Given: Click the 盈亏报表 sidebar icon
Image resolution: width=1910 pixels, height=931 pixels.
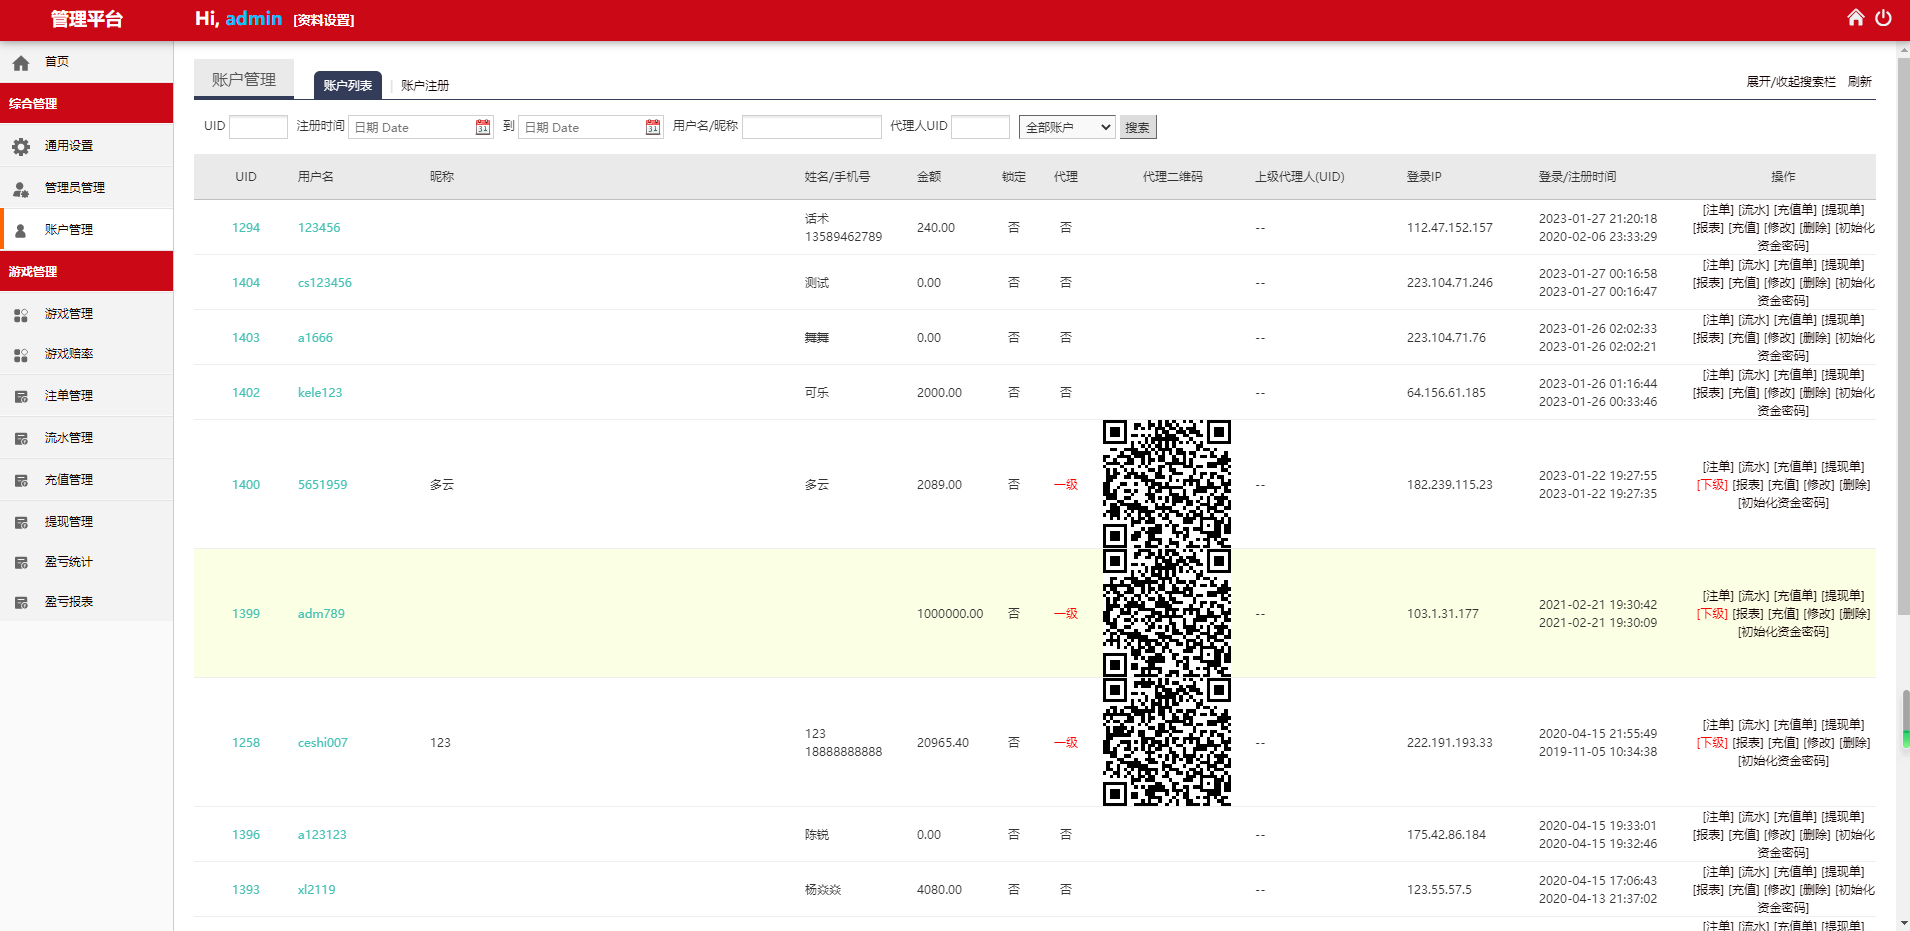Looking at the screenshot, I should point(21,602).
